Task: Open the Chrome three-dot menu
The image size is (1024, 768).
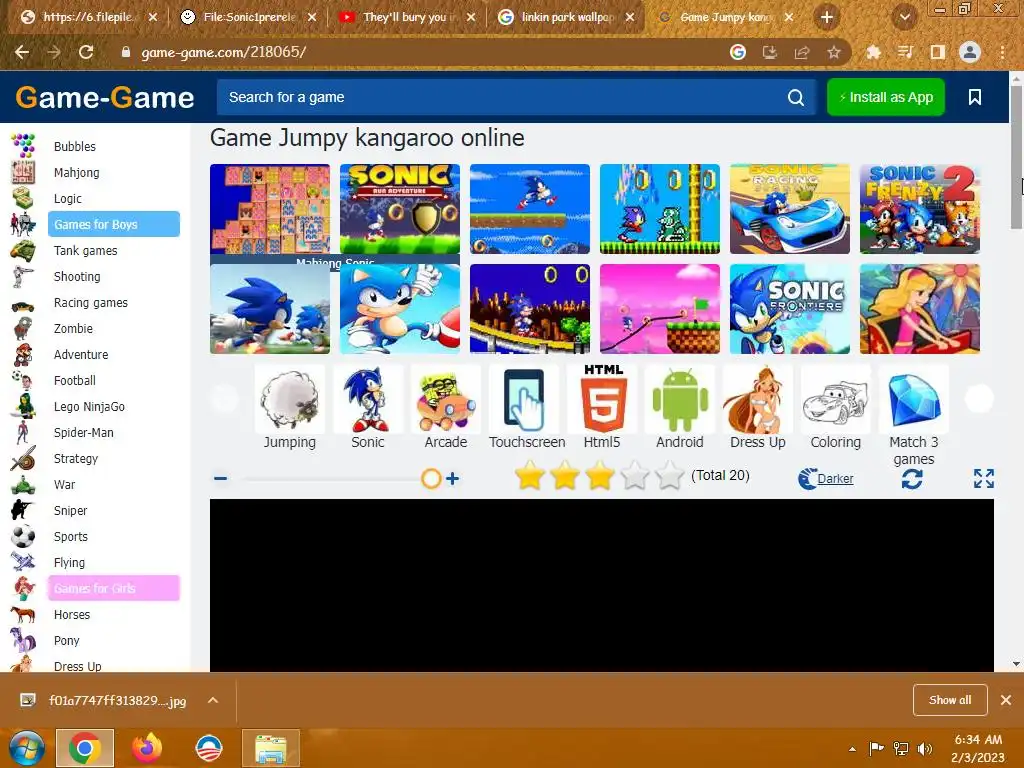Action: 1002,52
